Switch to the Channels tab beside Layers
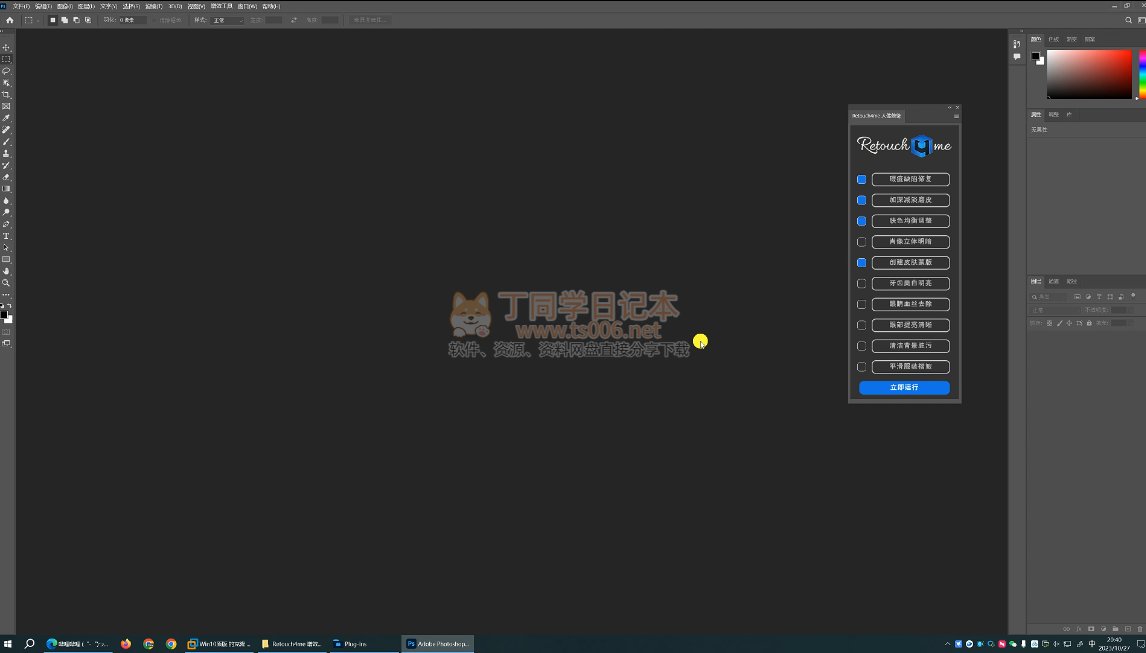The width and height of the screenshot is (1146, 653). (x=1054, y=281)
